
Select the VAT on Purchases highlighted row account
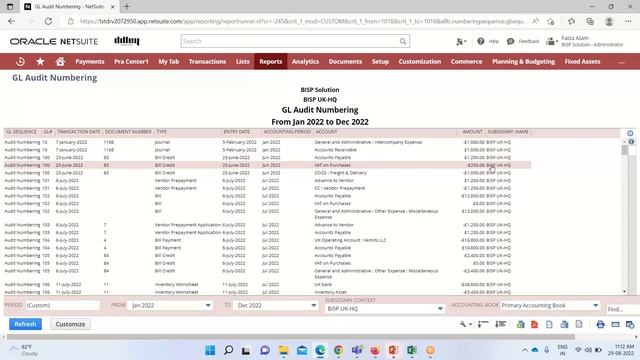point(333,165)
